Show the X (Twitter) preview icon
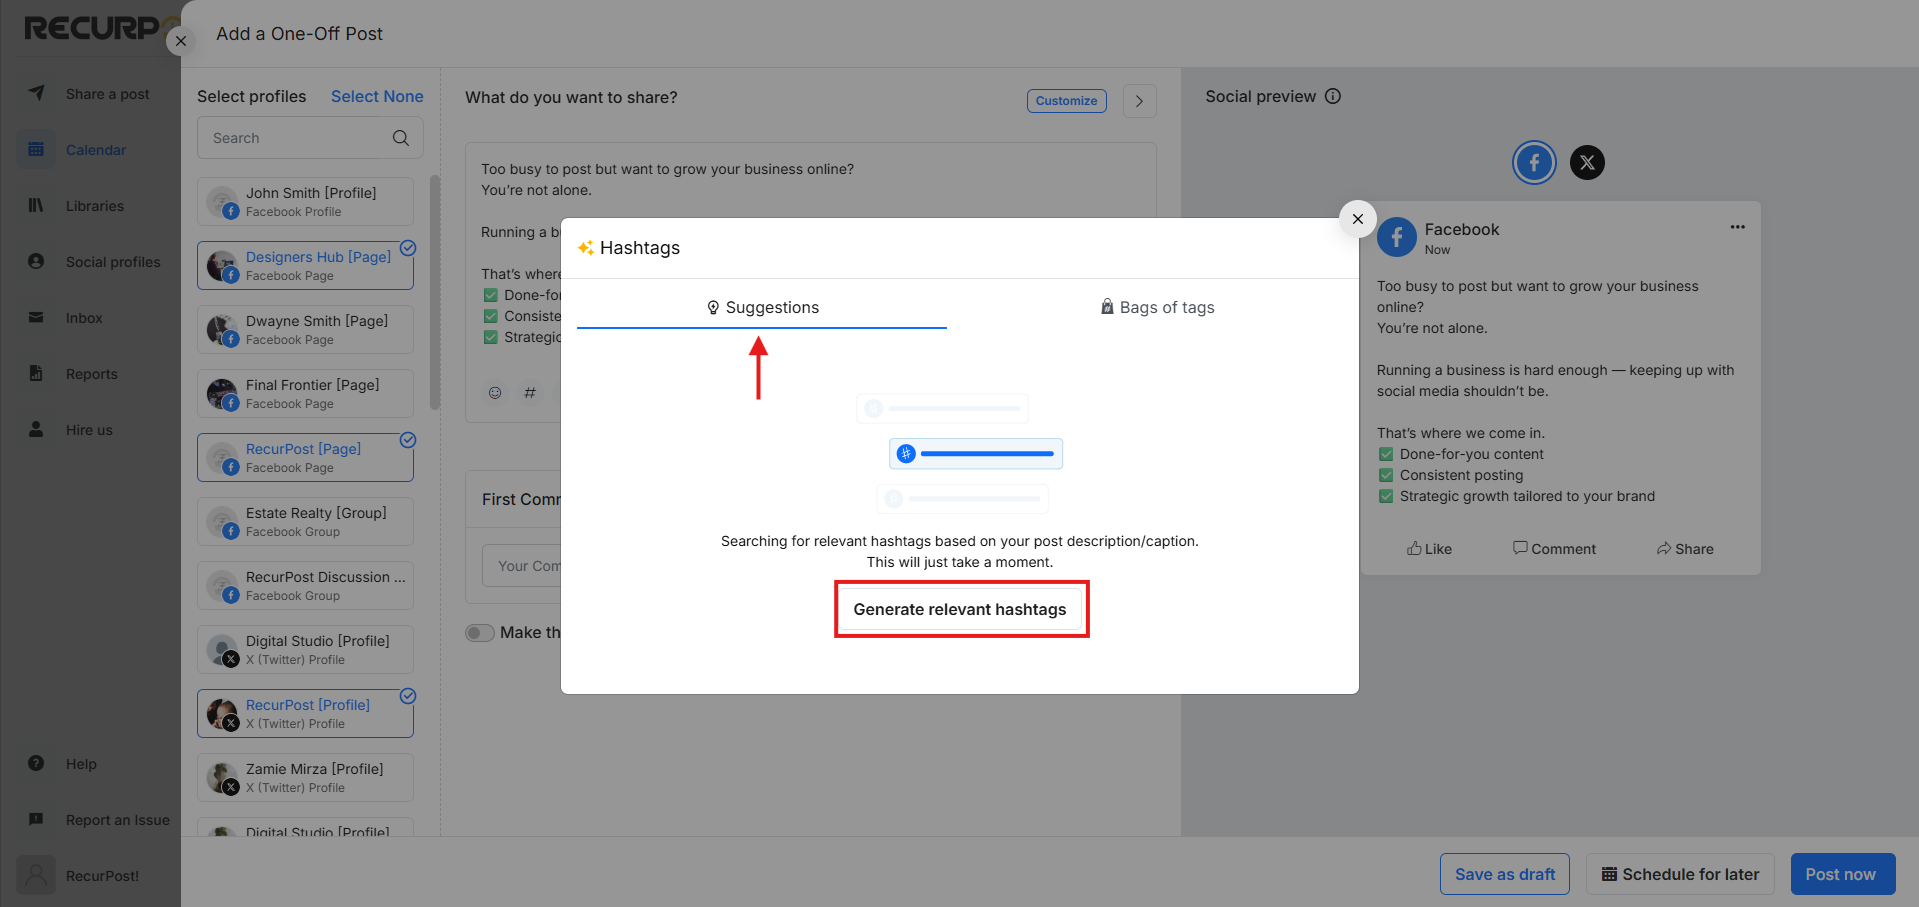The image size is (1919, 907). [x=1587, y=162]
